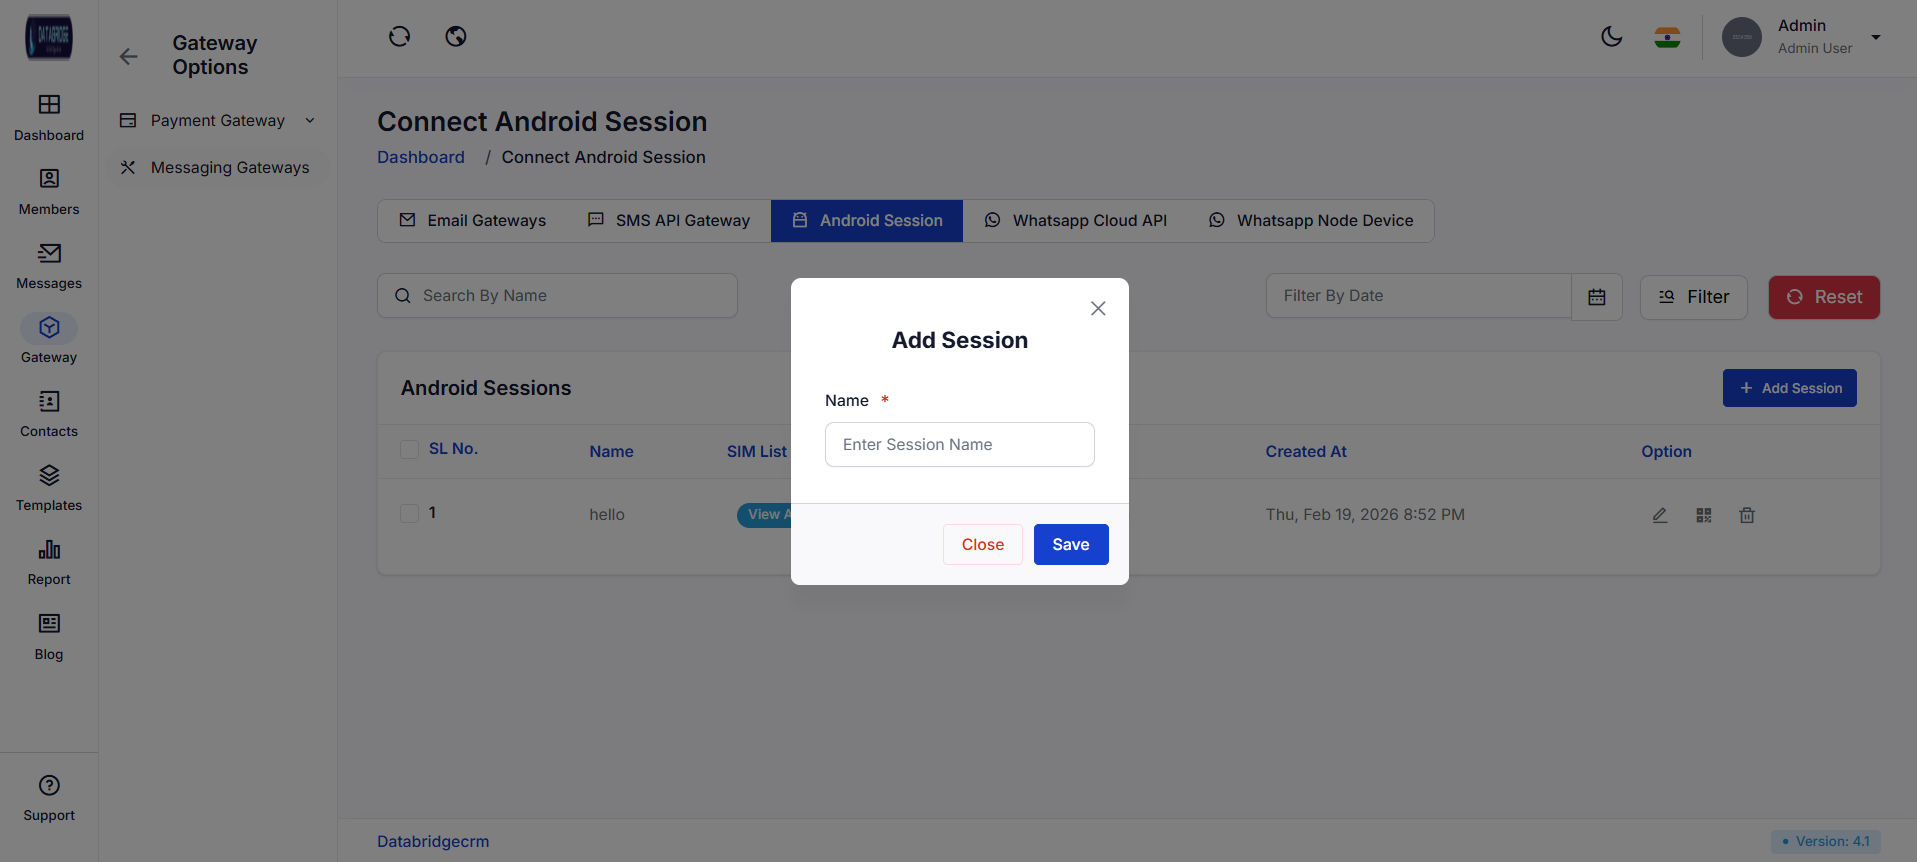Dismiss the dialog with the X icon
The width and height of the screenshot is (1917, 862).
pos(1098,308)
